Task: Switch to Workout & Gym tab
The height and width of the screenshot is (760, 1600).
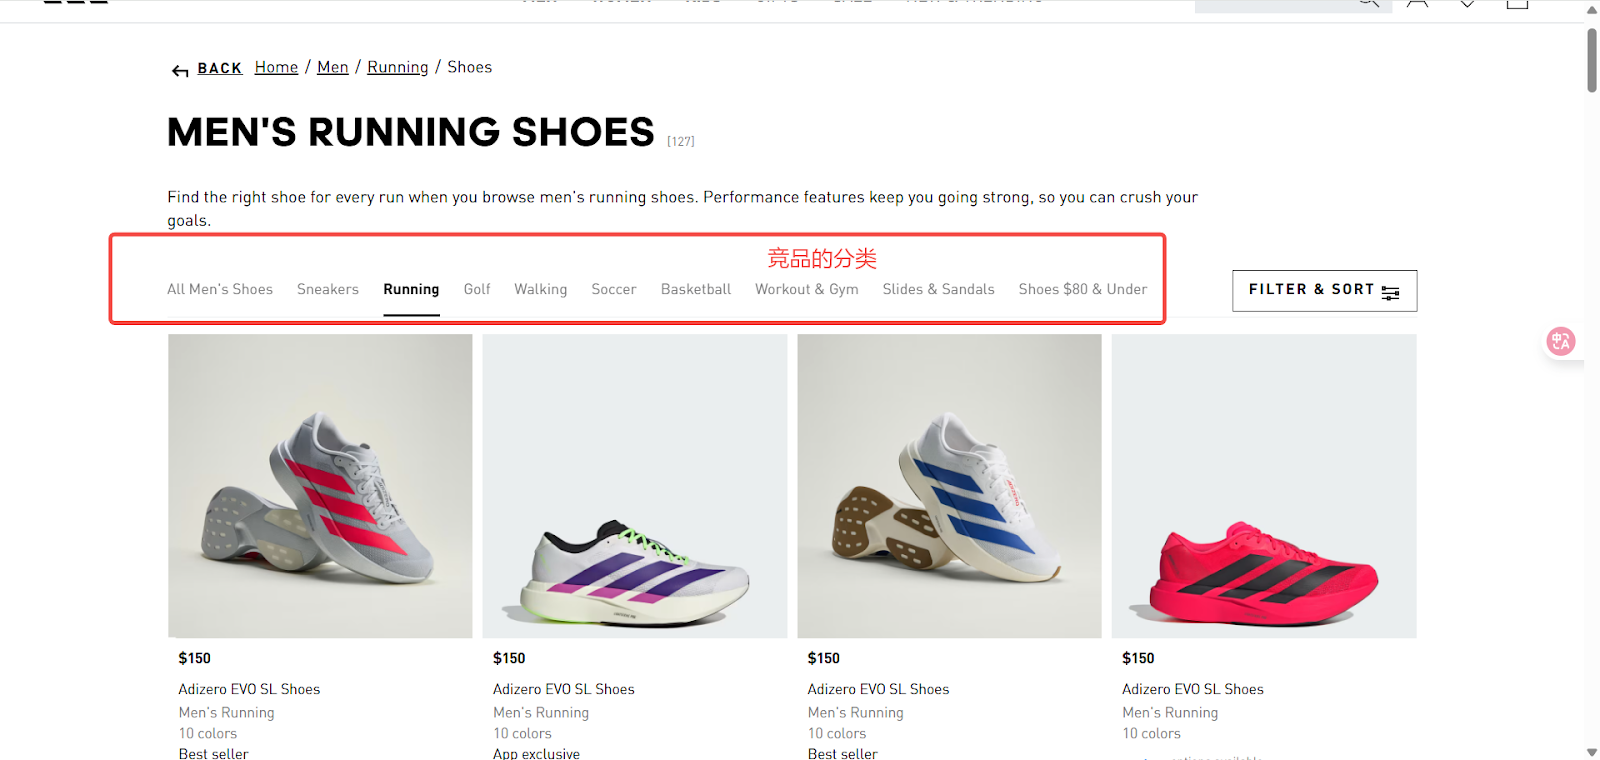Action: pos(806,289)
